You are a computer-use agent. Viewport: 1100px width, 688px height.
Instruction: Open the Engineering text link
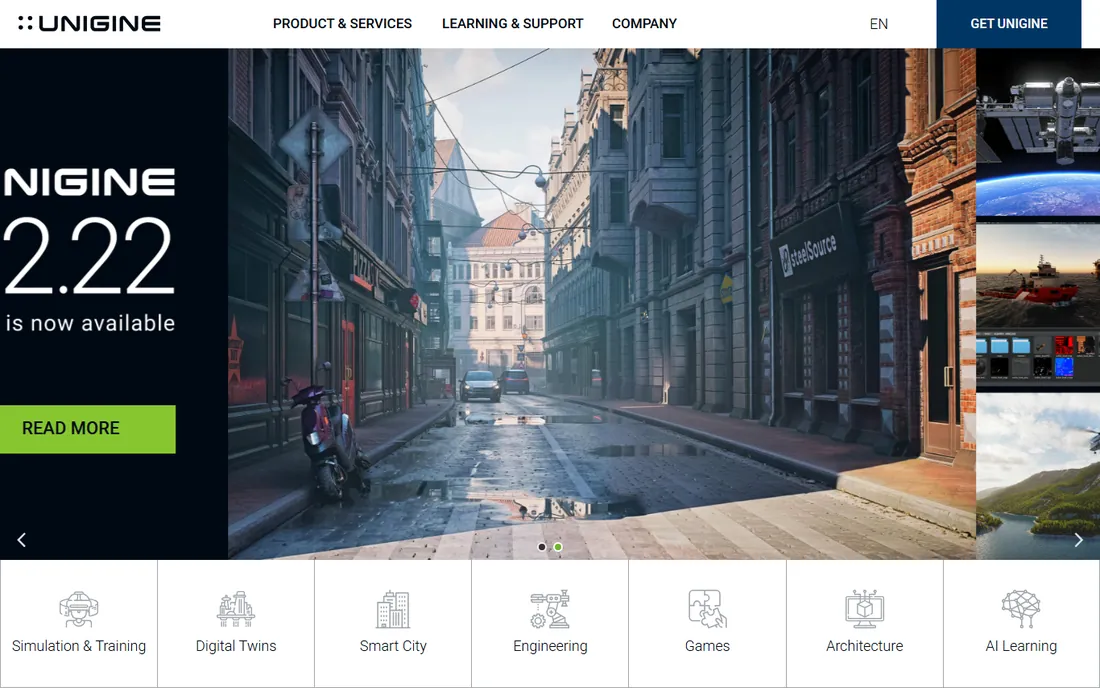point(550,646)
